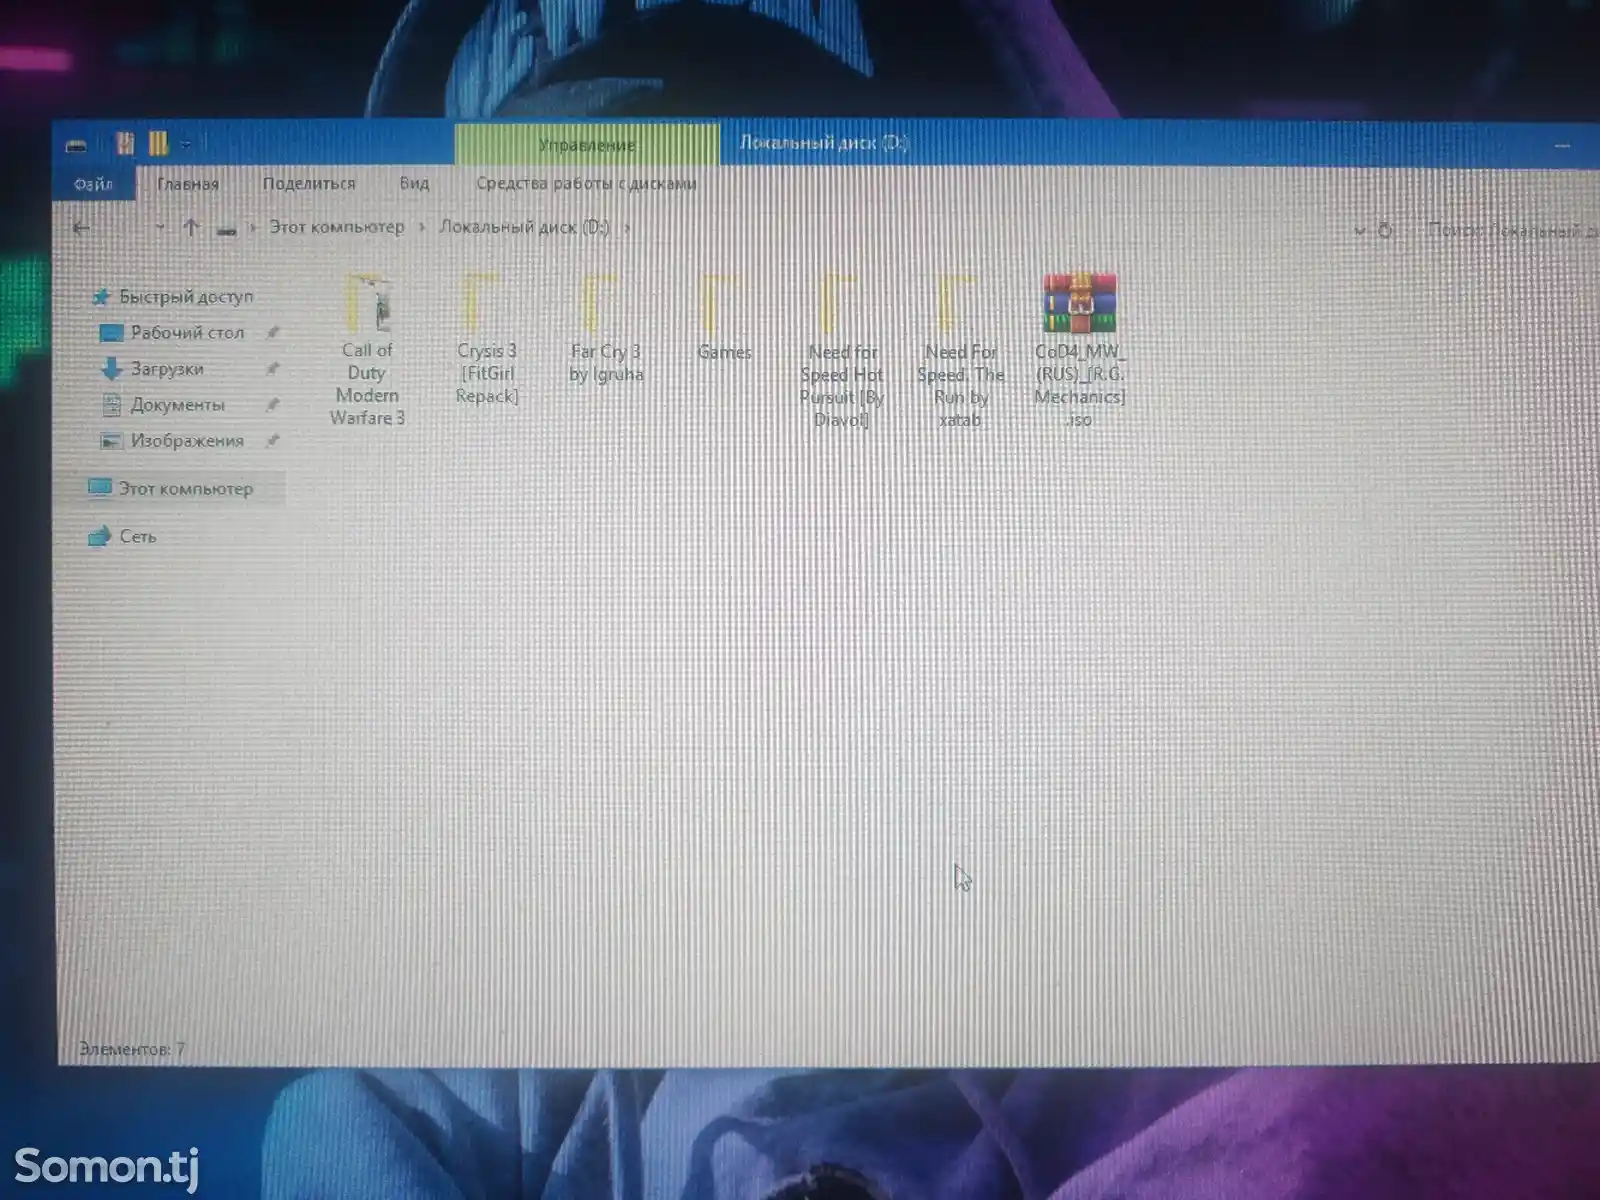The width and height of the screenshot is (1600, 1200).
Task: Click the Network icon next to Сеть
Action: coord(99,537)
